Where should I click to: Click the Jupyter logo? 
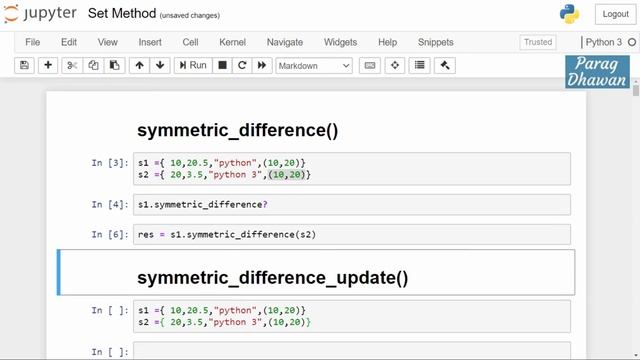tap(40, 14)
